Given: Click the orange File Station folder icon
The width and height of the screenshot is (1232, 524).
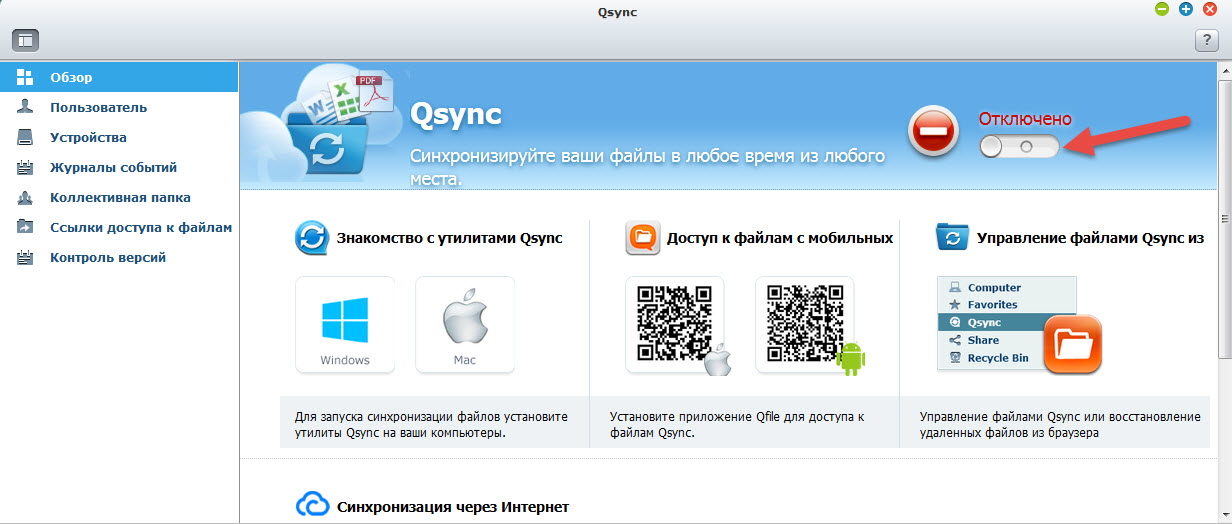Looking at the screenshot, I should 1073,344.
